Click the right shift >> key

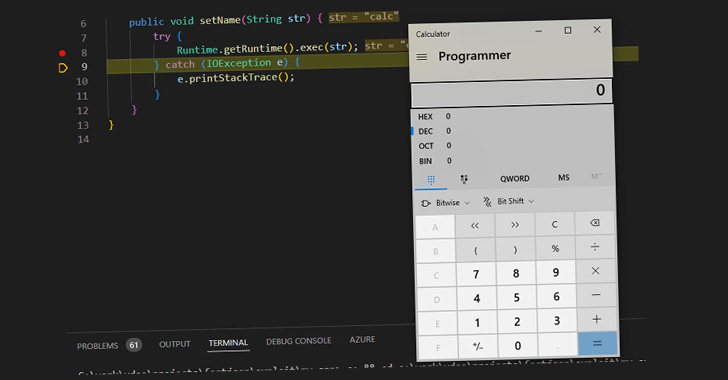[x=515, y=225]
